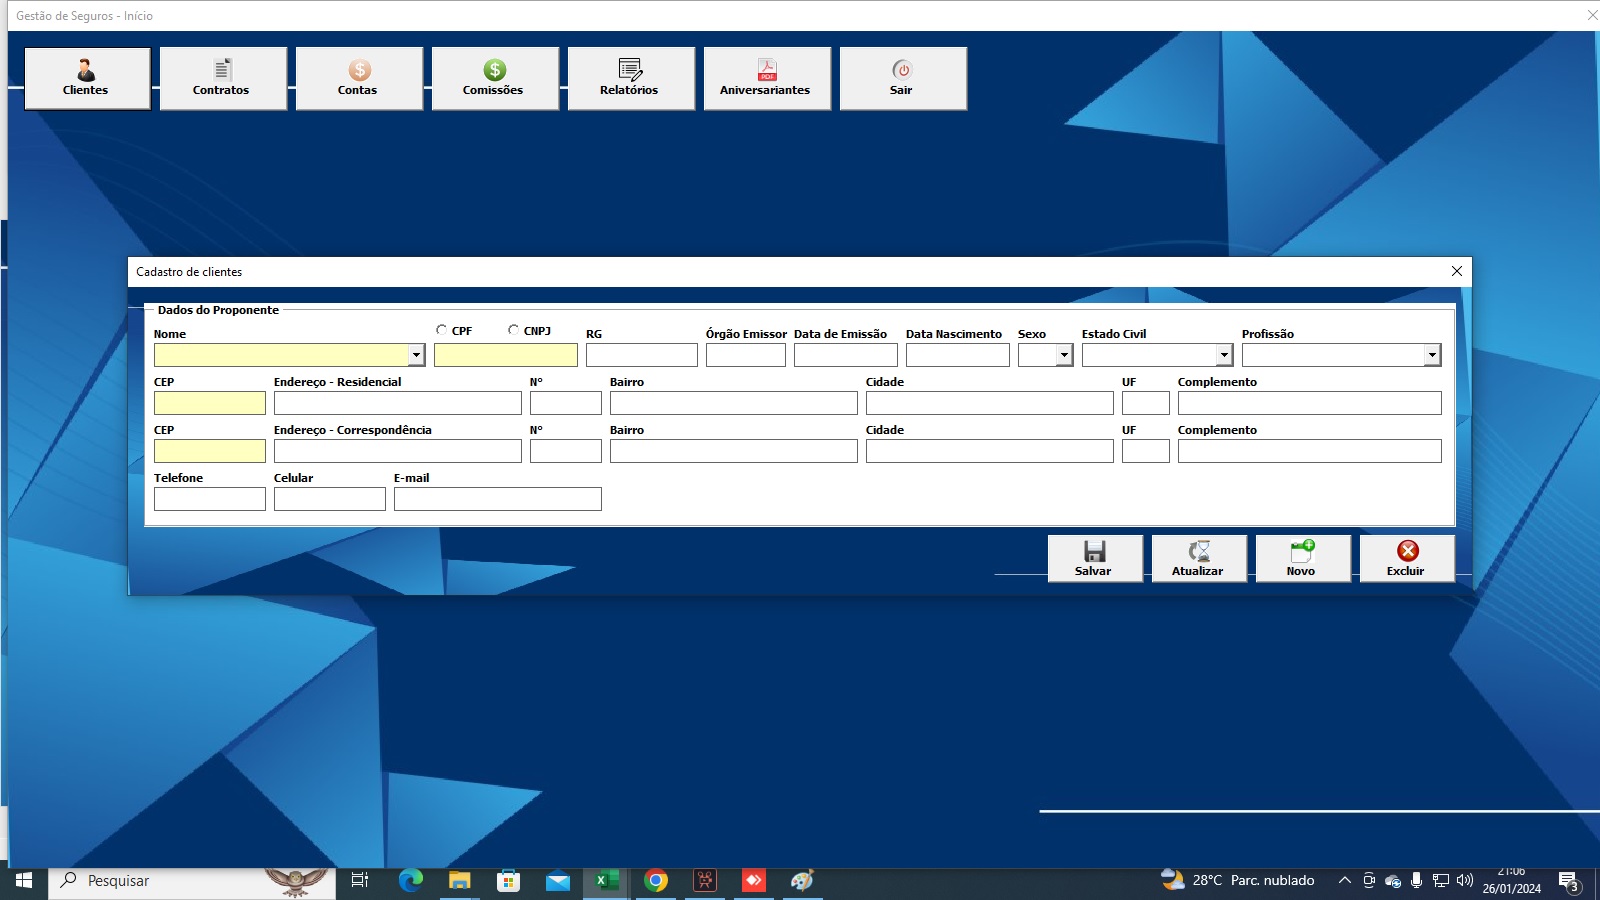Screen dimensions: 1600x900
Task: Click the Data de Emissão field
Action: (846, 355)
